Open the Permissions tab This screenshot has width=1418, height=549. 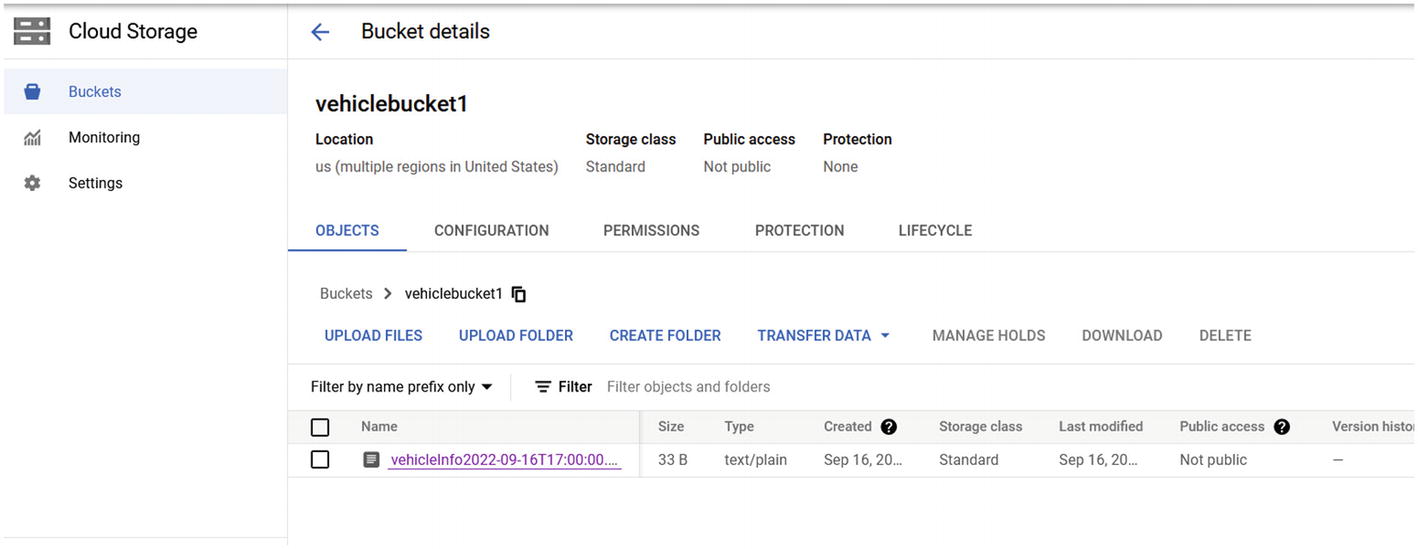point(651,231)
